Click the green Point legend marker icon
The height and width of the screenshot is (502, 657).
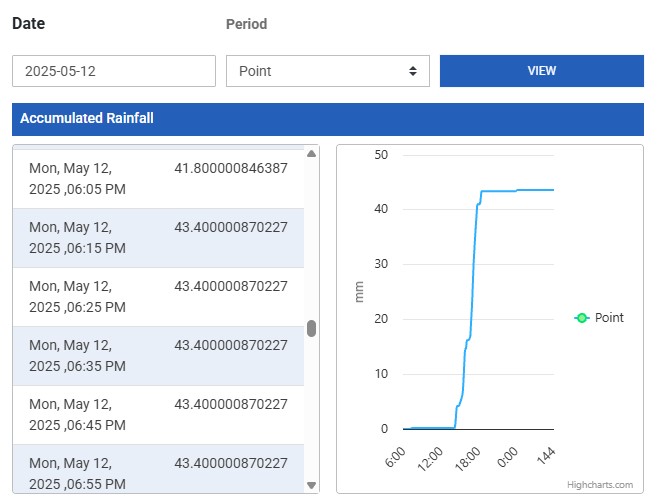pos(581,318)
